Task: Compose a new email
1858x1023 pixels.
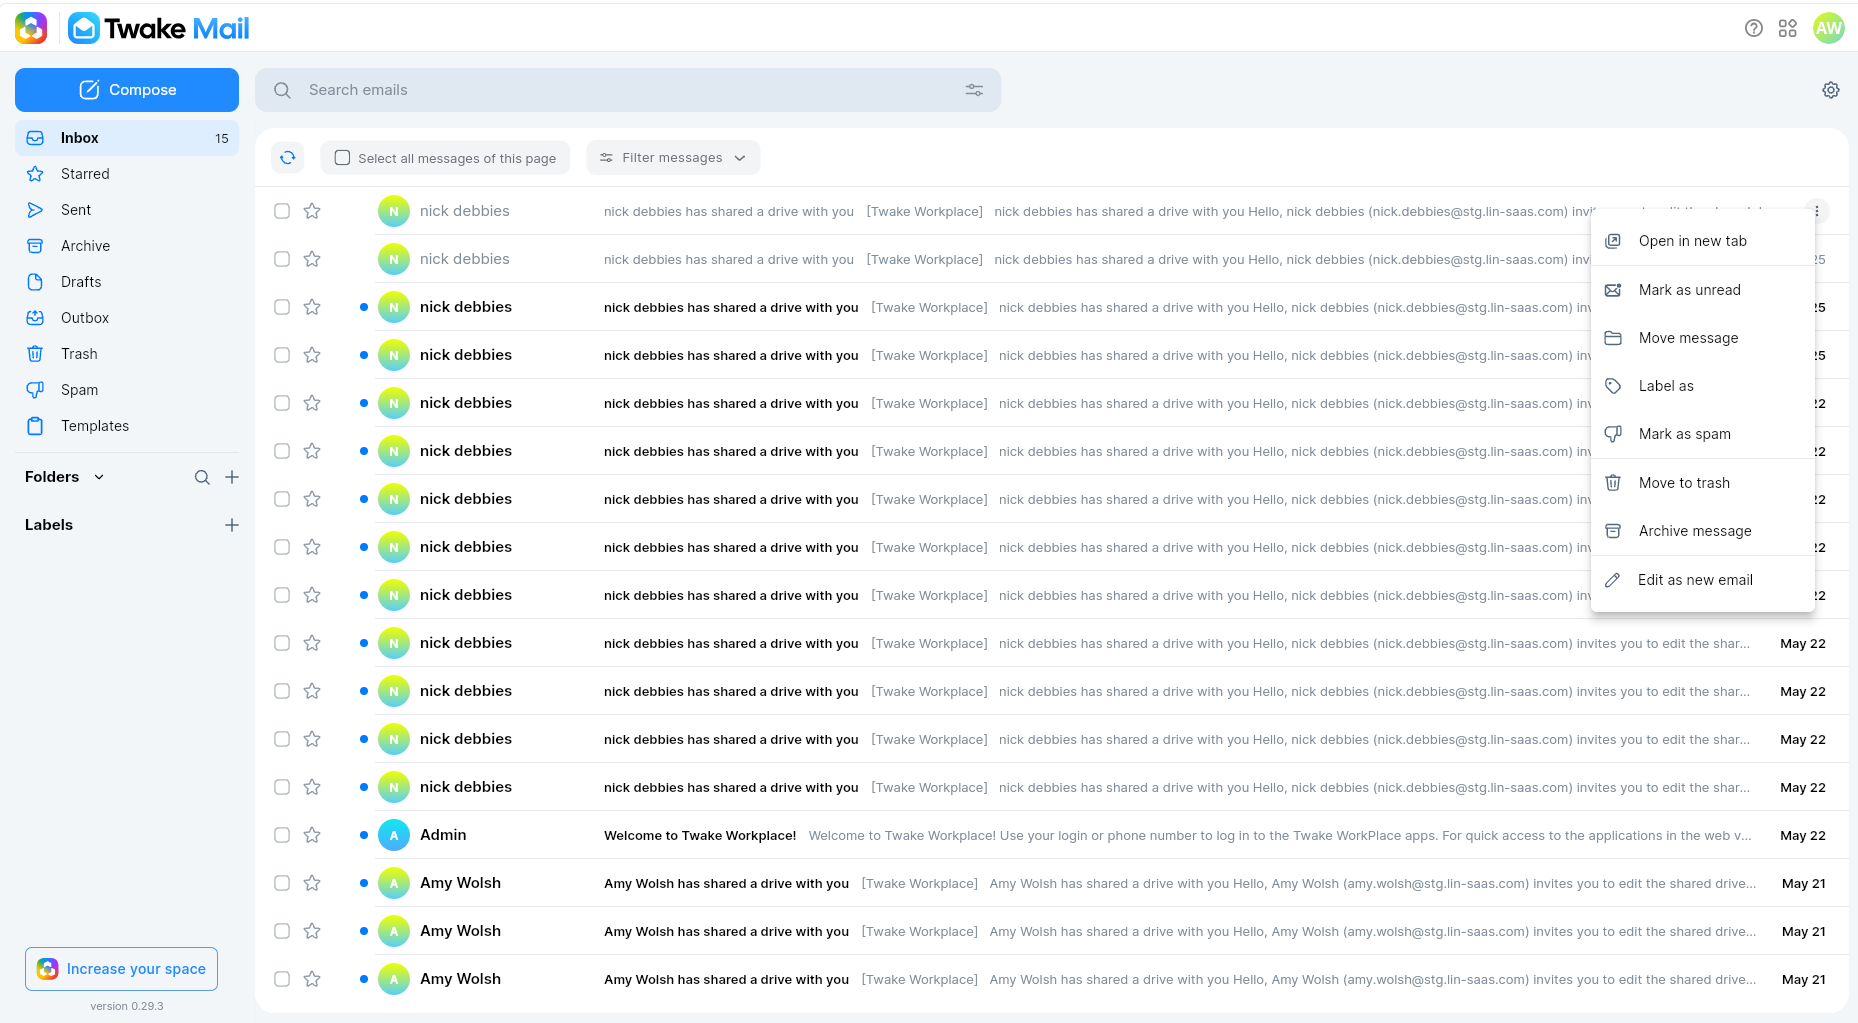Action: pyautogui.click(x=127, y=90)
